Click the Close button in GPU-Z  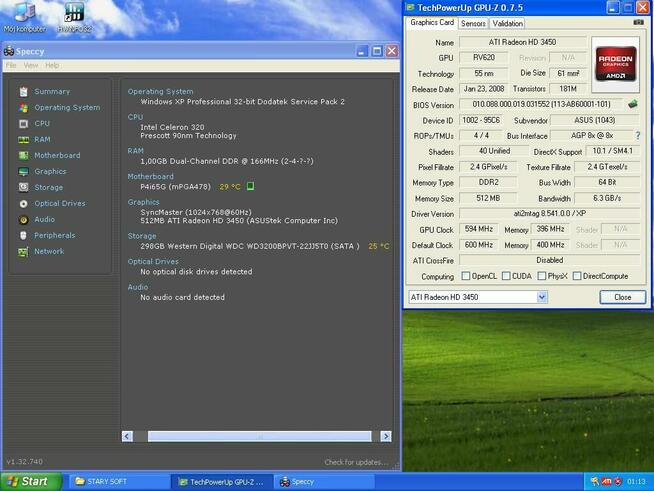tap(623, 297)
